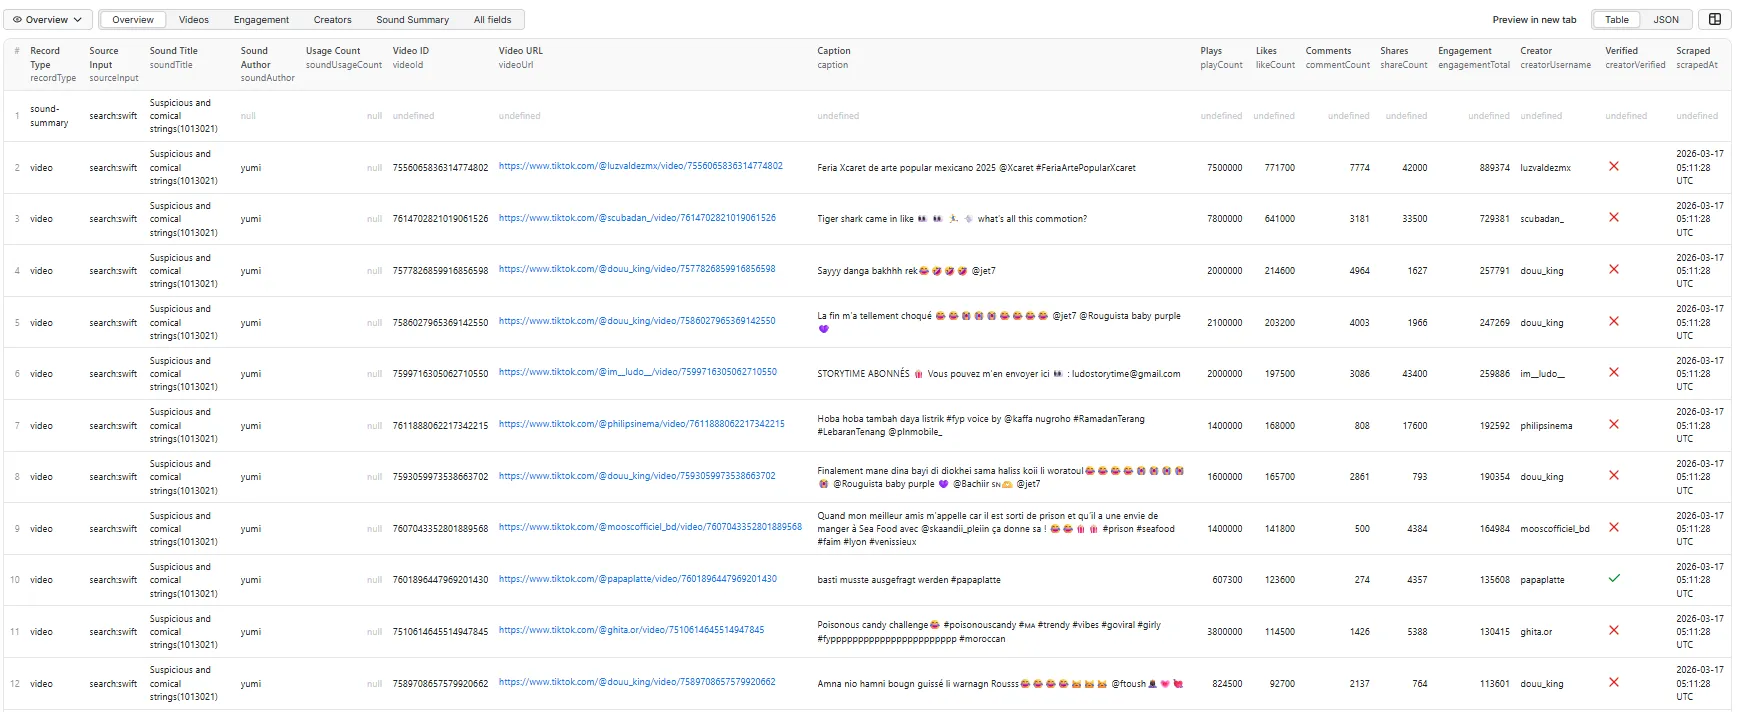Click the sound-summary record type cell

[x=49, y=116]
